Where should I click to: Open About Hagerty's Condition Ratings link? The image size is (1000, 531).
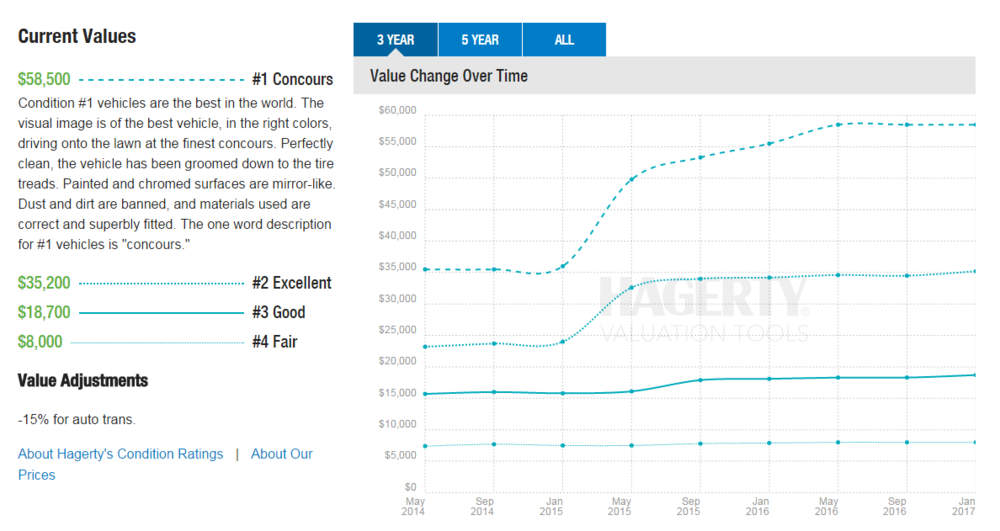click(x=120, y=454)
